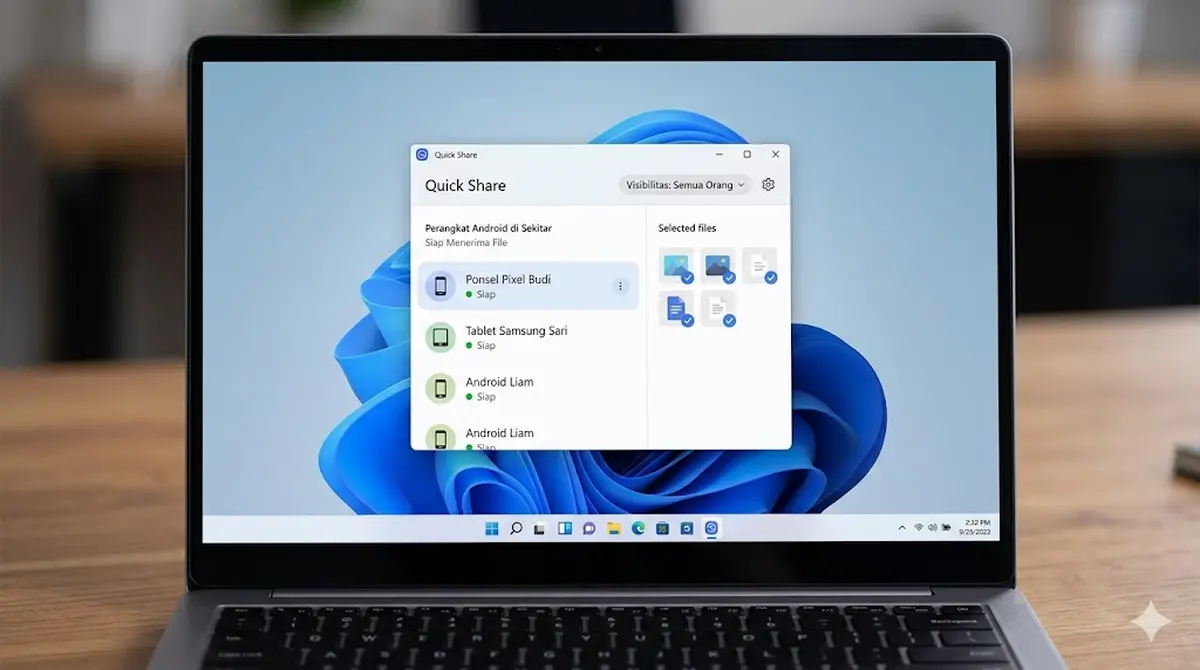
Task: Open the Quick Share settings gear
Action: 768,184
